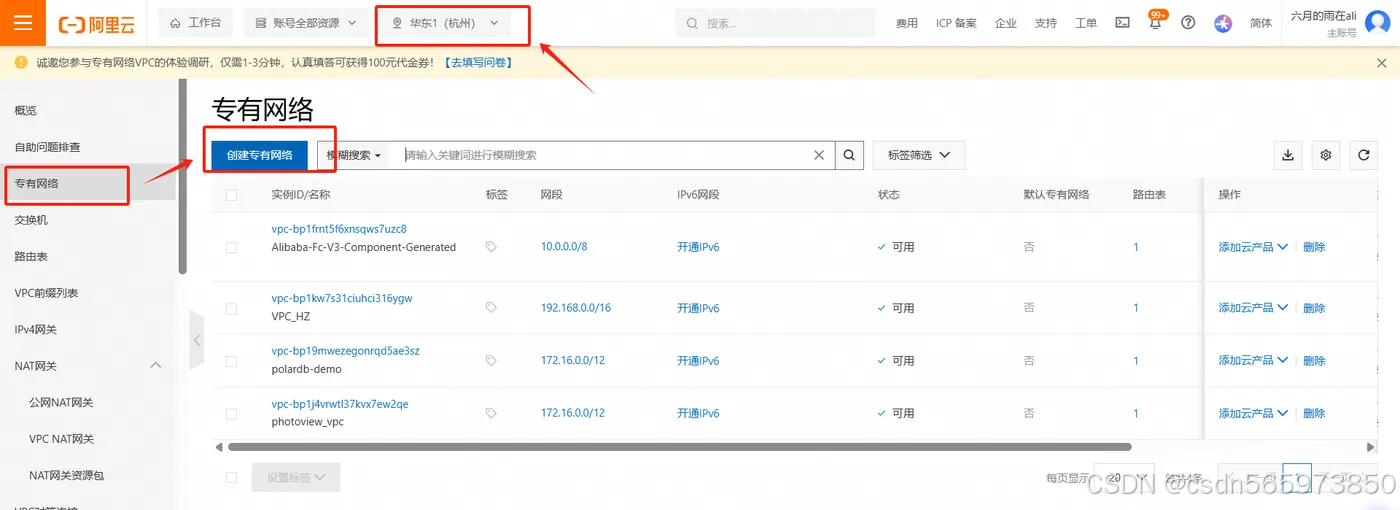Expand 添加云产品 for Alibaba-Fc-V3-Component-Generated row
Viewport: 1400px width, 510px height.
pyautogui.click(x=1252, y=247)
